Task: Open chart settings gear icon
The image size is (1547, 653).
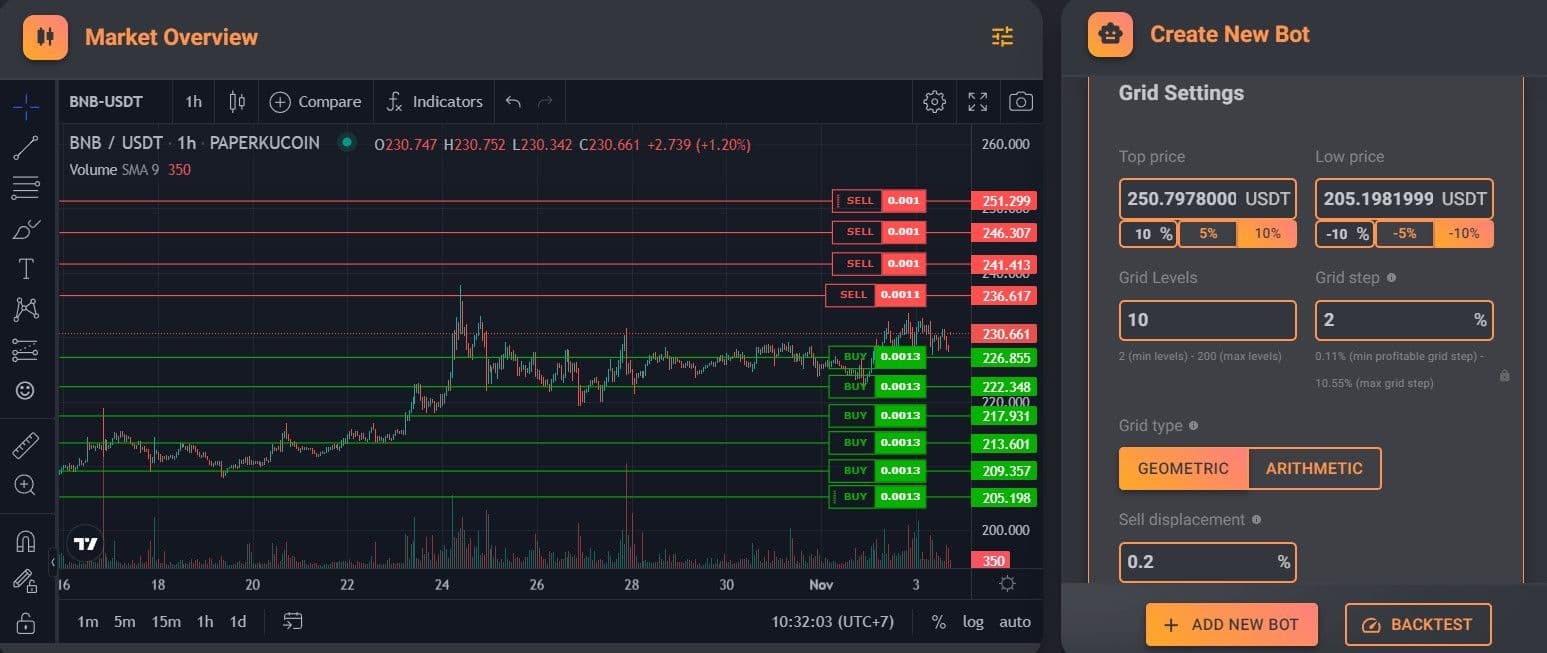Action: (934, 102)
